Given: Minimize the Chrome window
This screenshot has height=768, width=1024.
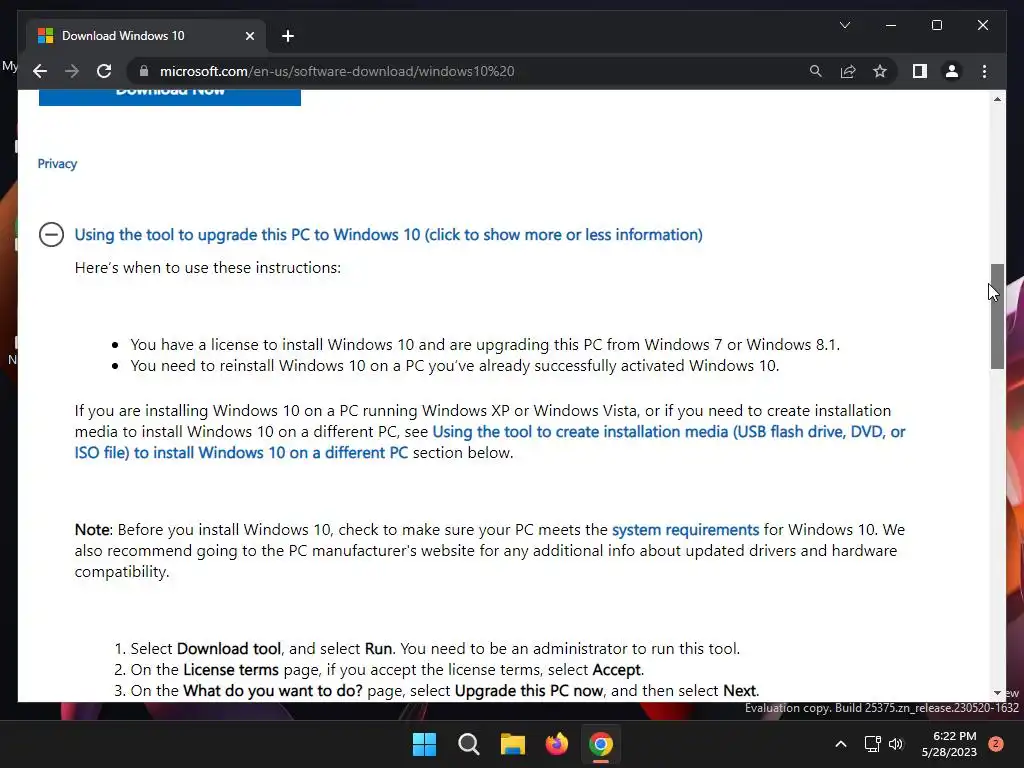Looking at the screenshot, I should pyautogui.click(x=891, y=25).
